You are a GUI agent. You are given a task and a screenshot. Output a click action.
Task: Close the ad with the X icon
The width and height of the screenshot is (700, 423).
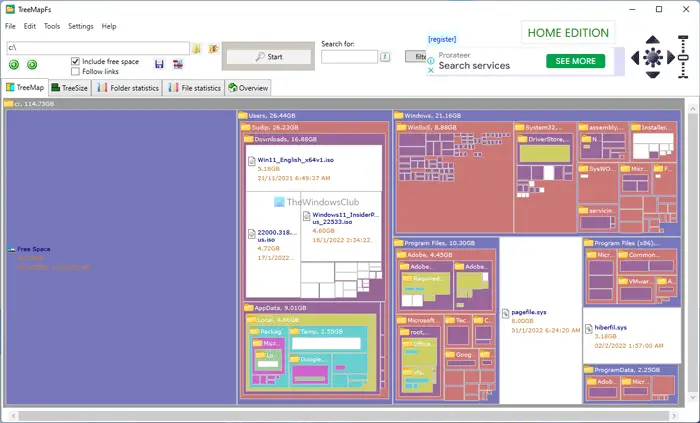tap(431, 70)
